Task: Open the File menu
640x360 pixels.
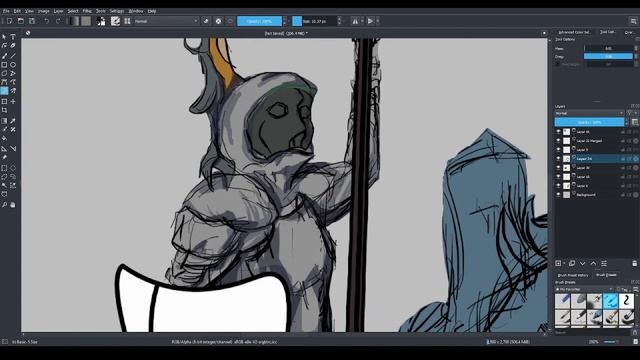Action: click(6, 11)
